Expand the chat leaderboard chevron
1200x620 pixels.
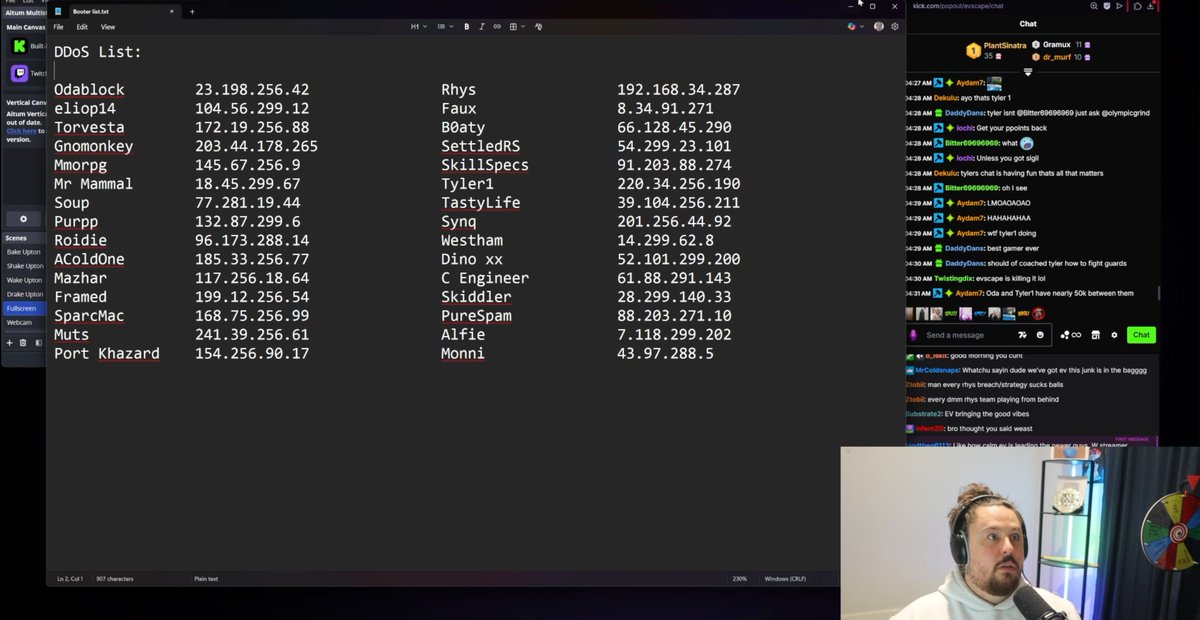1028,72
